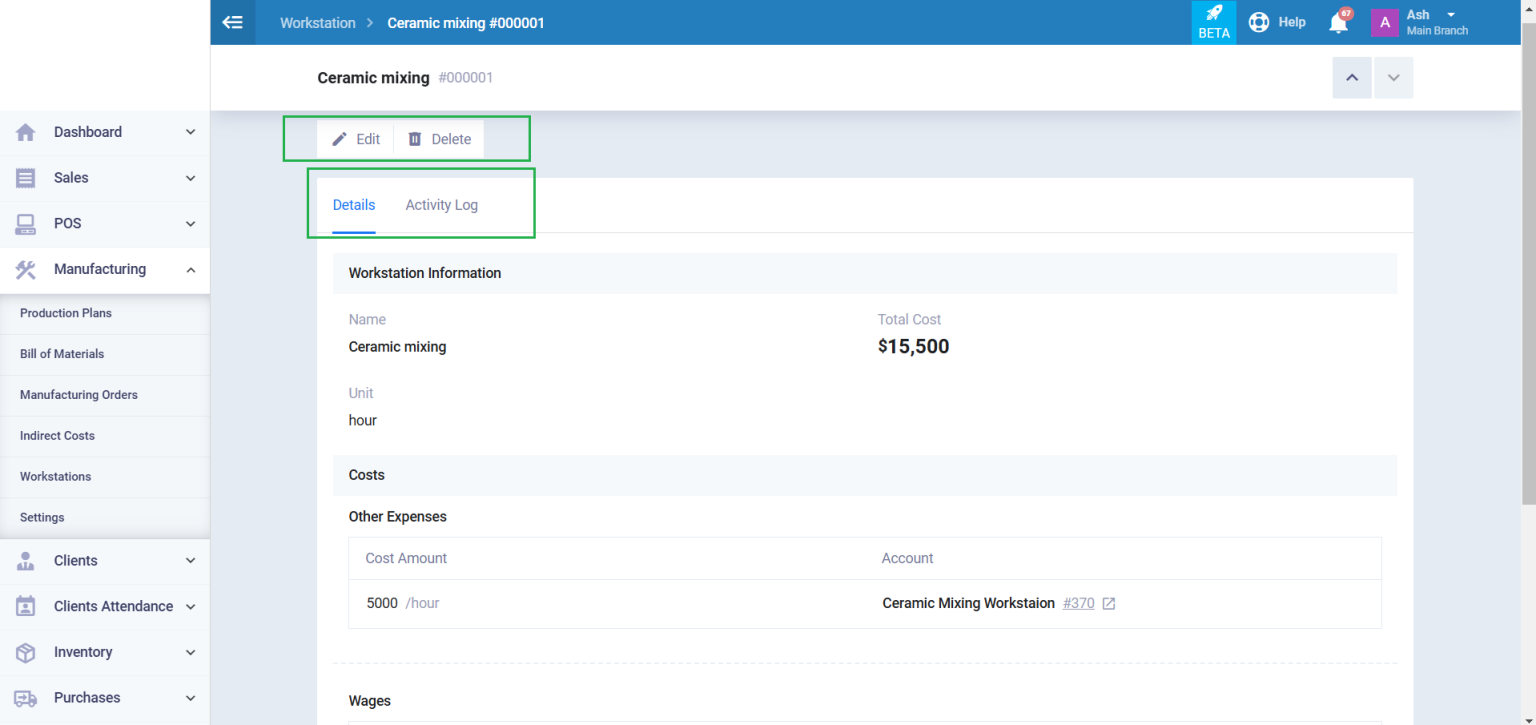The image size is (1536, 725).
Task: Collapse the Manufacturing menu chevron
Action: pos(191,270)
